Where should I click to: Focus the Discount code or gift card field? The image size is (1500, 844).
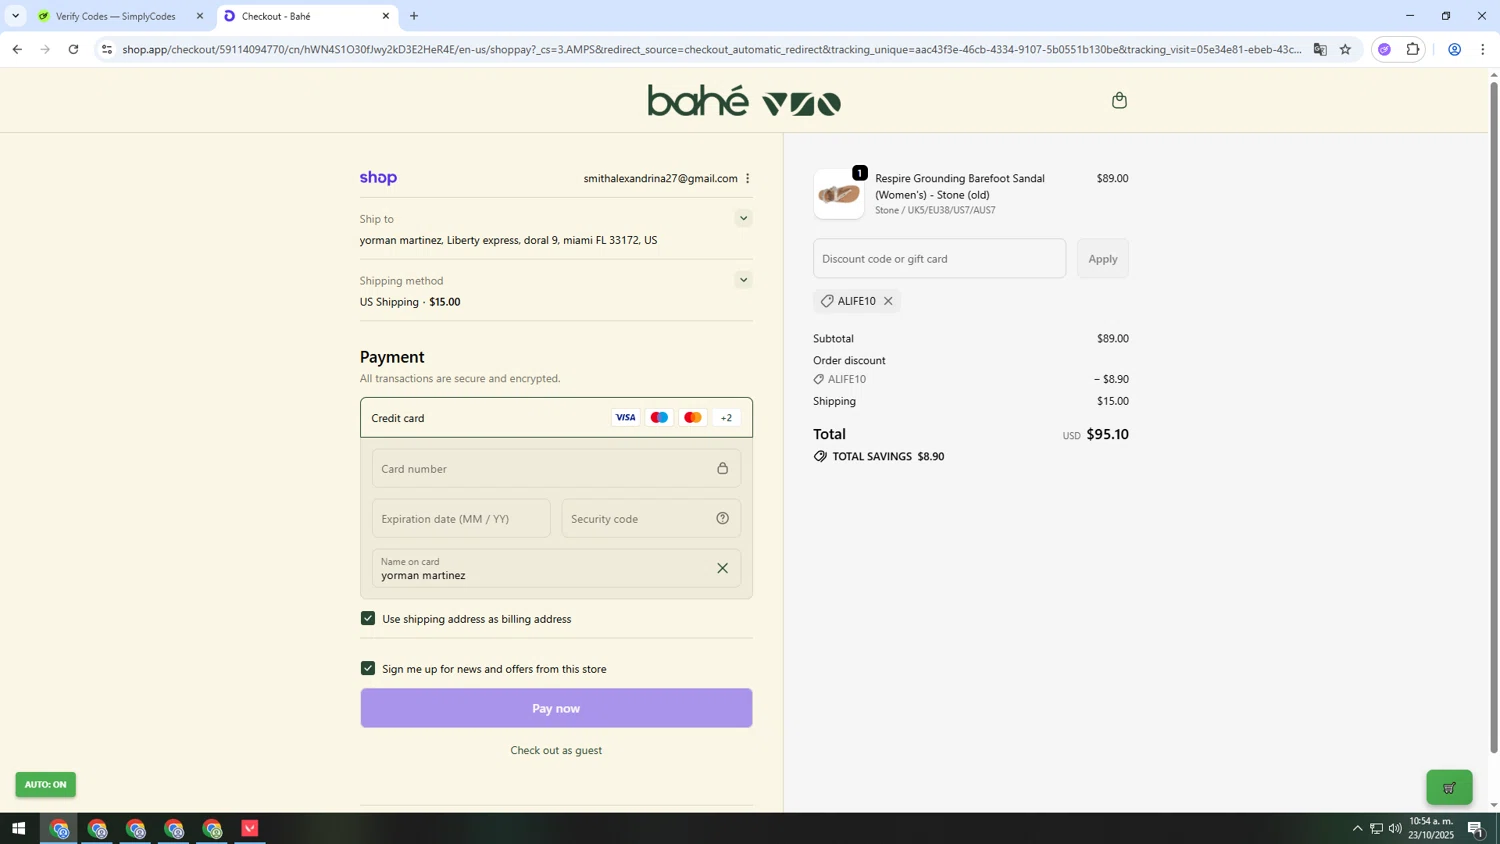coord(939,259)
